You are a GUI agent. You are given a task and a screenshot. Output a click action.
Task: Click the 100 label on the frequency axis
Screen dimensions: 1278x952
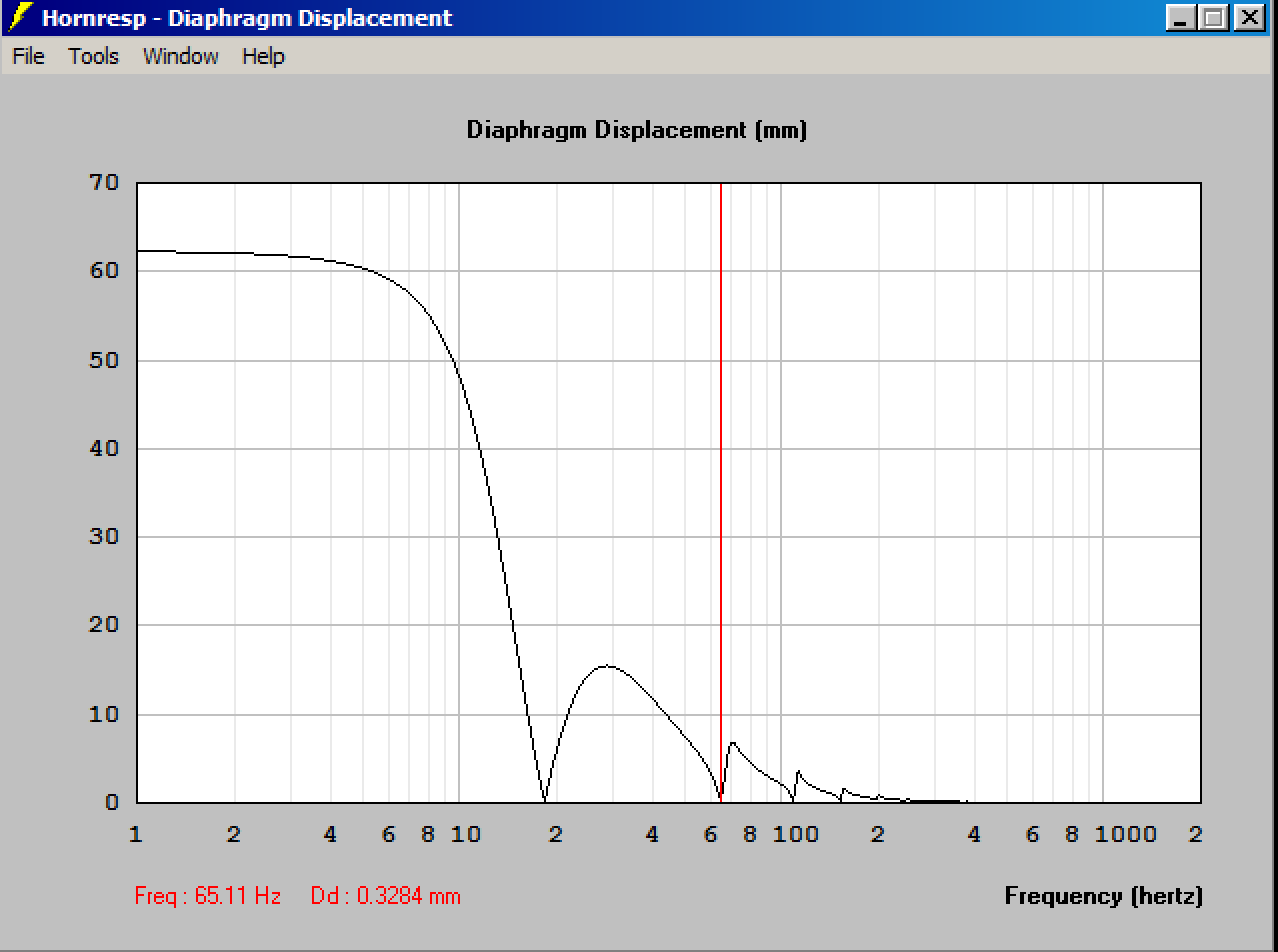796,834
